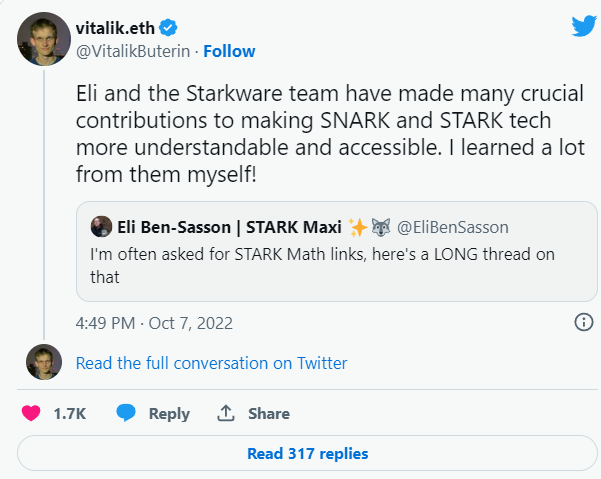Click the Reply text label
The width and height of the screenshot is (601, 479).
tap(169, 413)
